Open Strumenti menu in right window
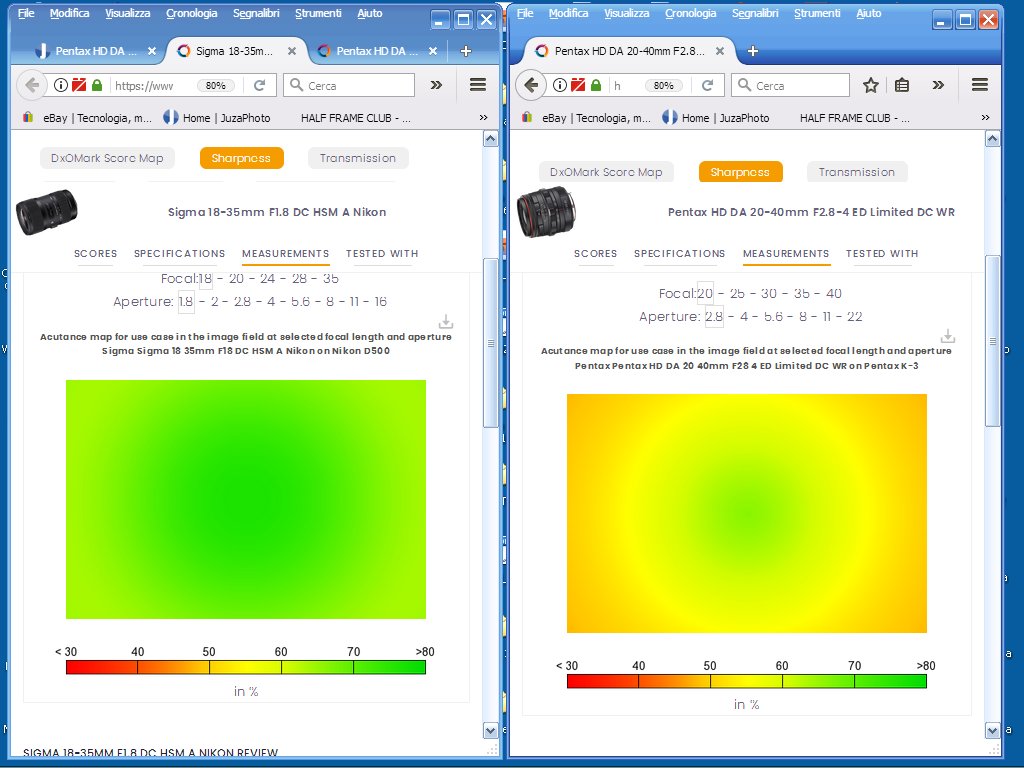This screenshot has height=768, width=1024. [x=817, y=13]
